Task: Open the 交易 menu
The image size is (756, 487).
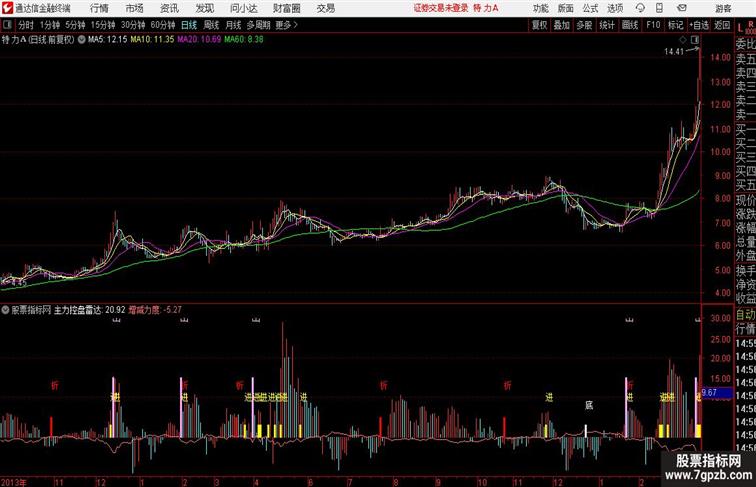Action: pyautogui.click(x=325, y=8)
